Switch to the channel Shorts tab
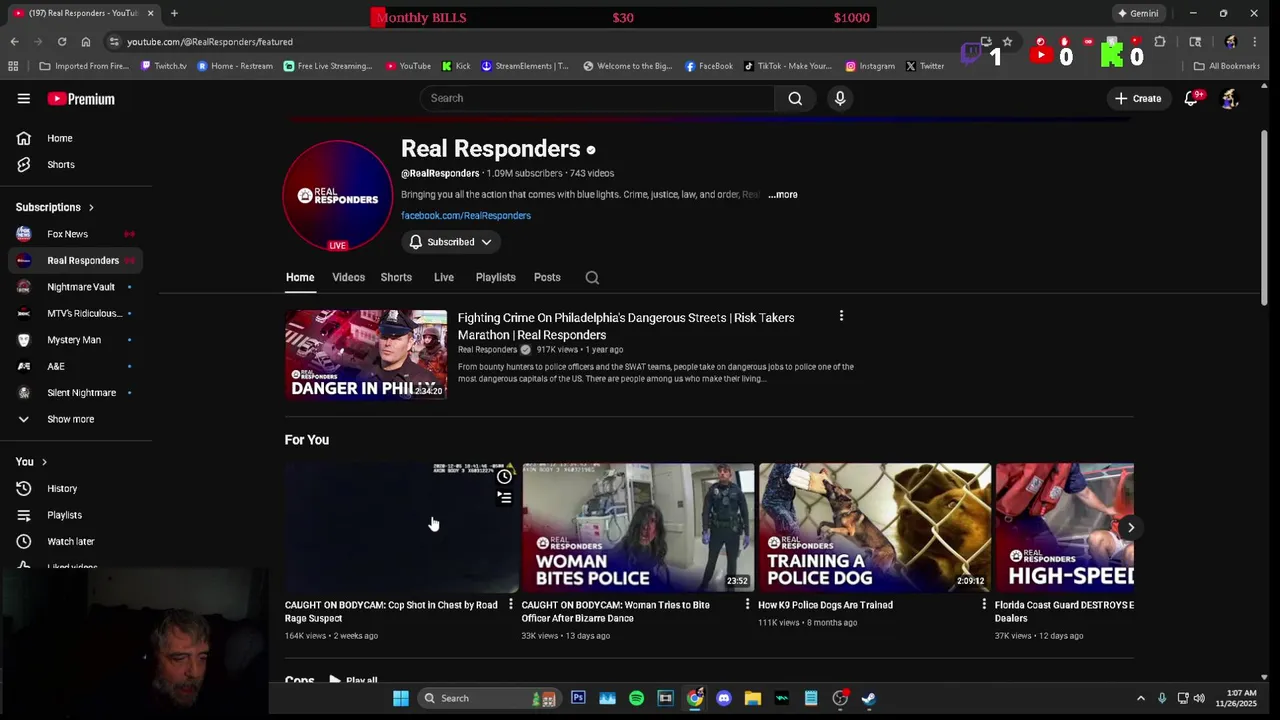This screenshot has width=1280, height=720. [396, 277]
